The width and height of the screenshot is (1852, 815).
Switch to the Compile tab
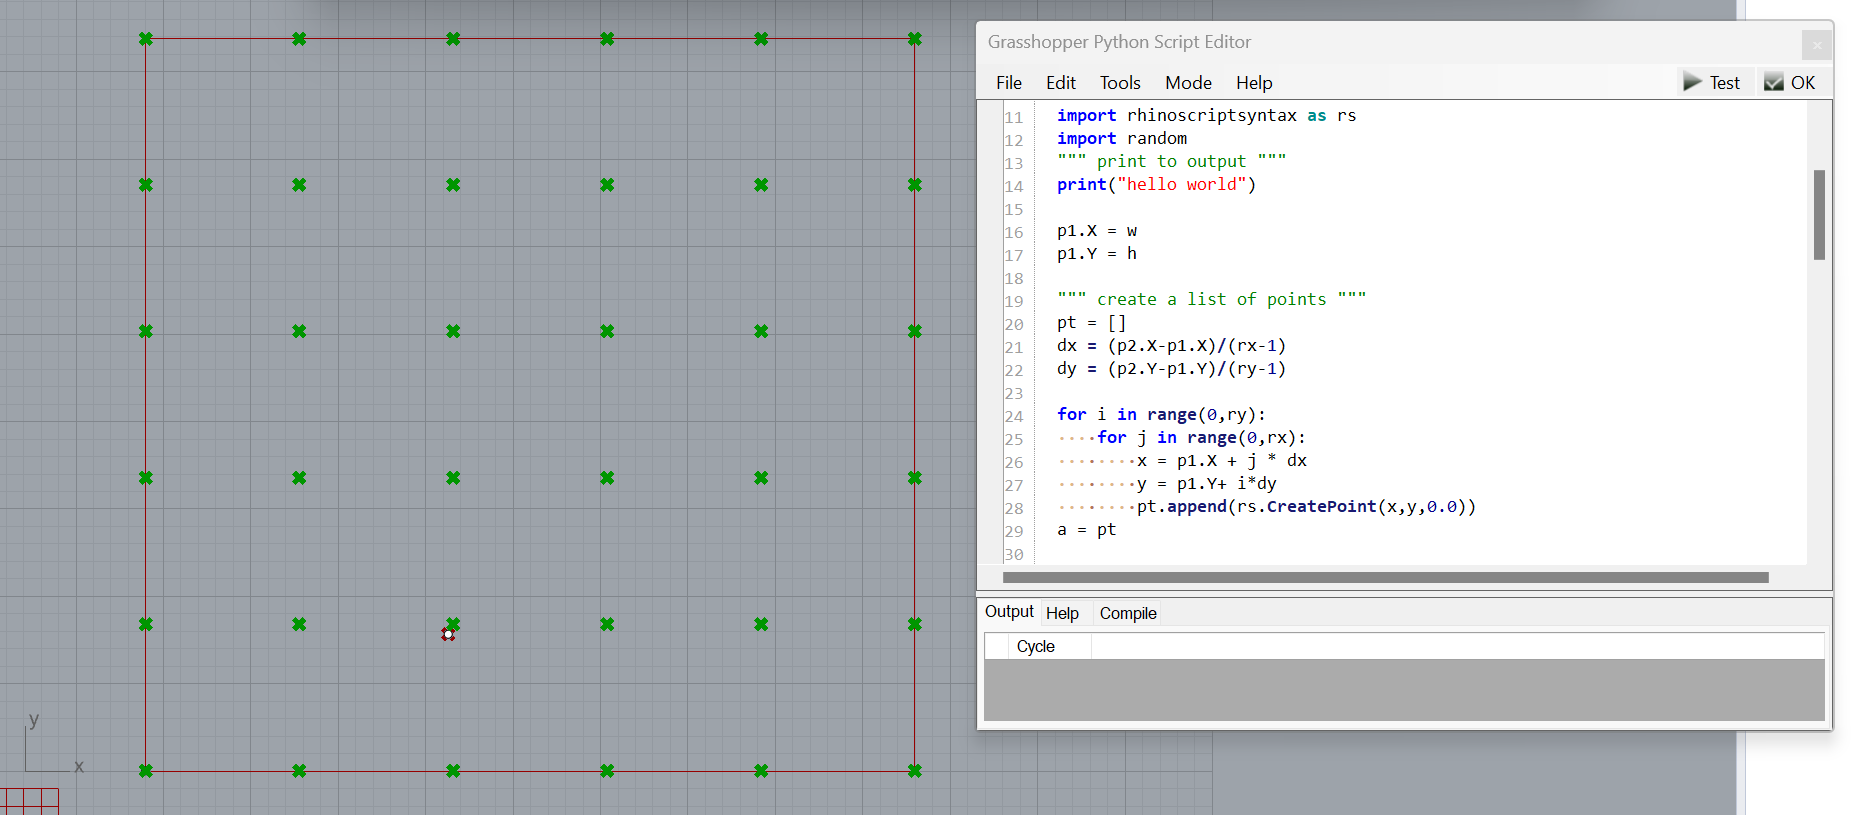(x=1127, y=614)
